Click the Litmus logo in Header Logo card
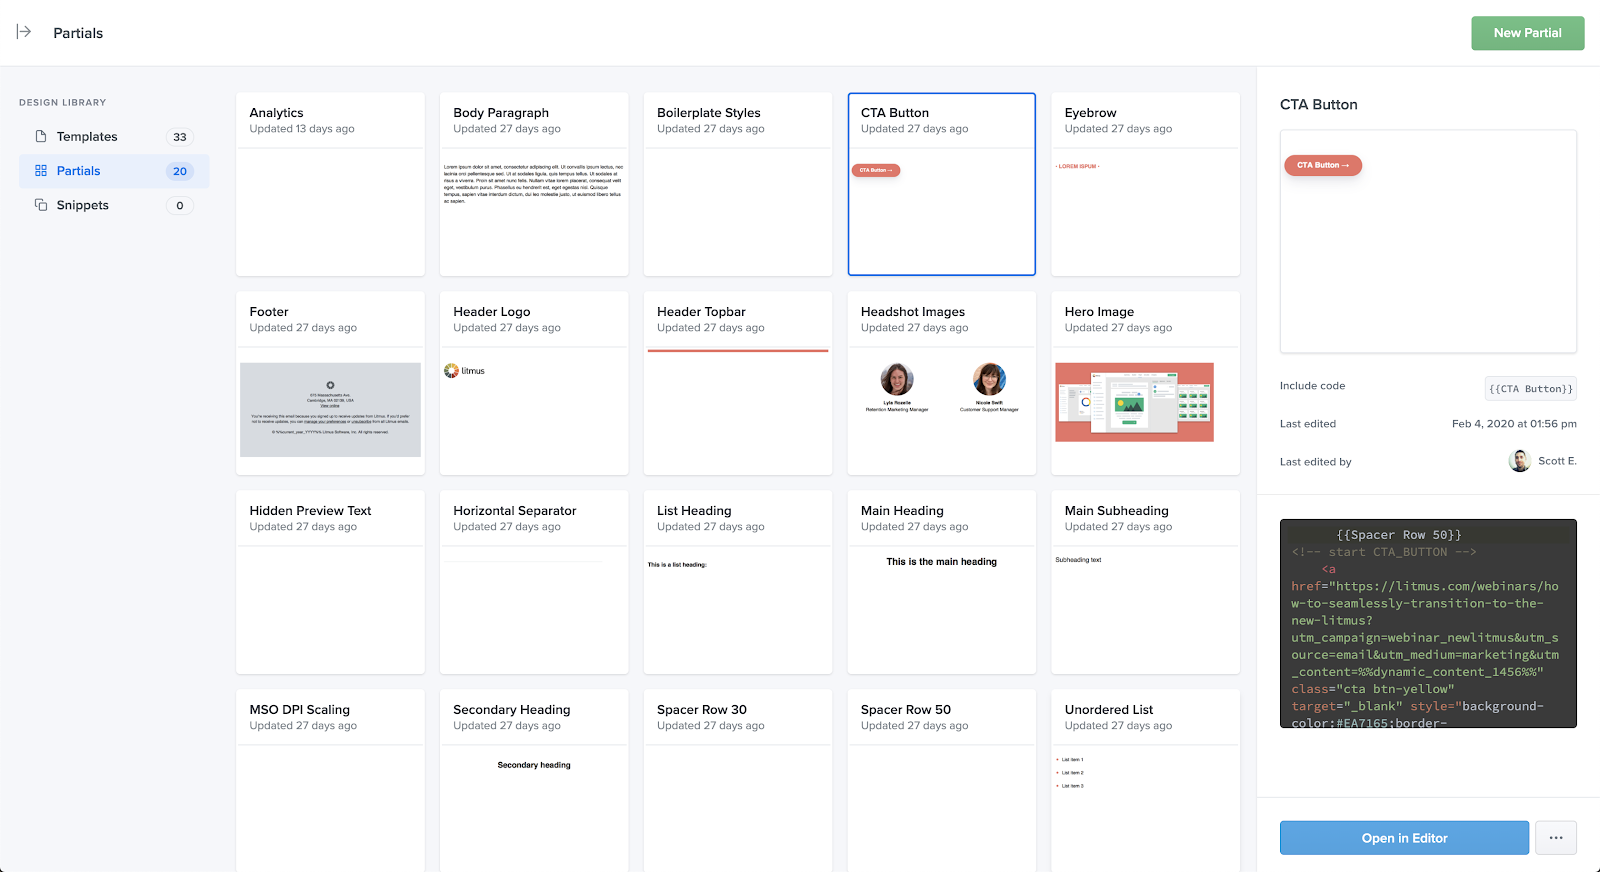 point(465,371)
